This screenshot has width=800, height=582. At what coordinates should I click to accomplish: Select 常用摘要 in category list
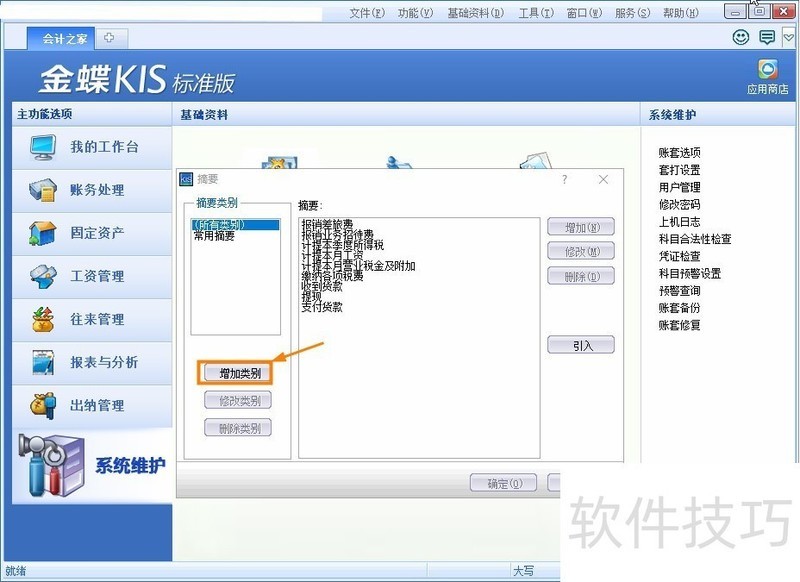pyautogui.click(x=214, y=236)
